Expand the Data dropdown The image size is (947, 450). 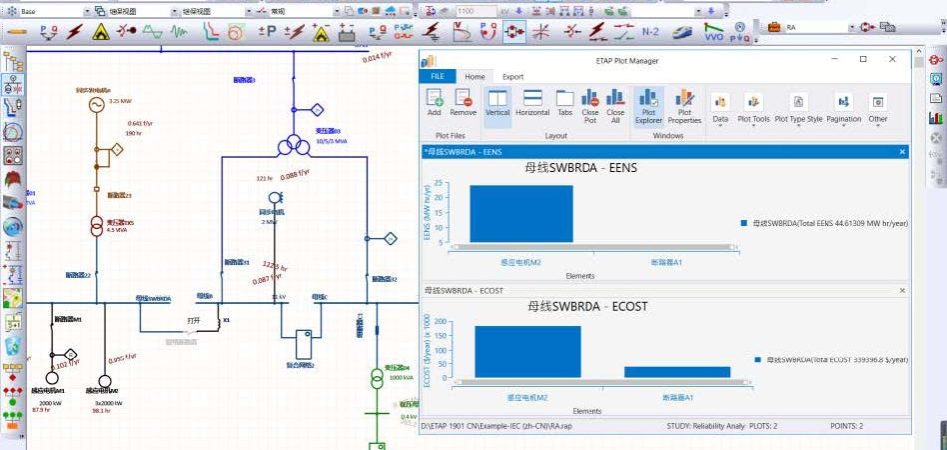(720, 107)
